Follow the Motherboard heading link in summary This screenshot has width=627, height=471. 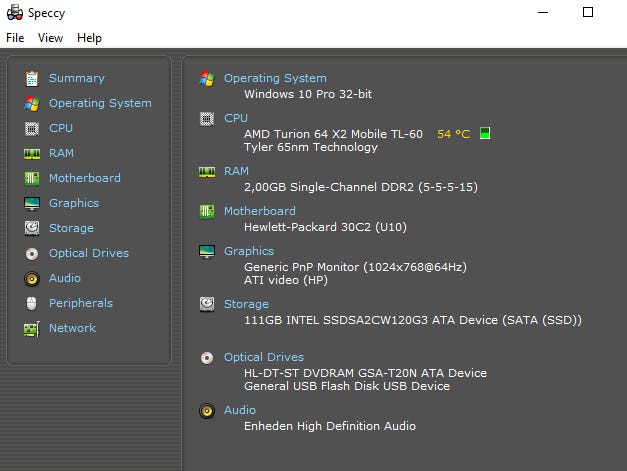click(x=259, y=211)
